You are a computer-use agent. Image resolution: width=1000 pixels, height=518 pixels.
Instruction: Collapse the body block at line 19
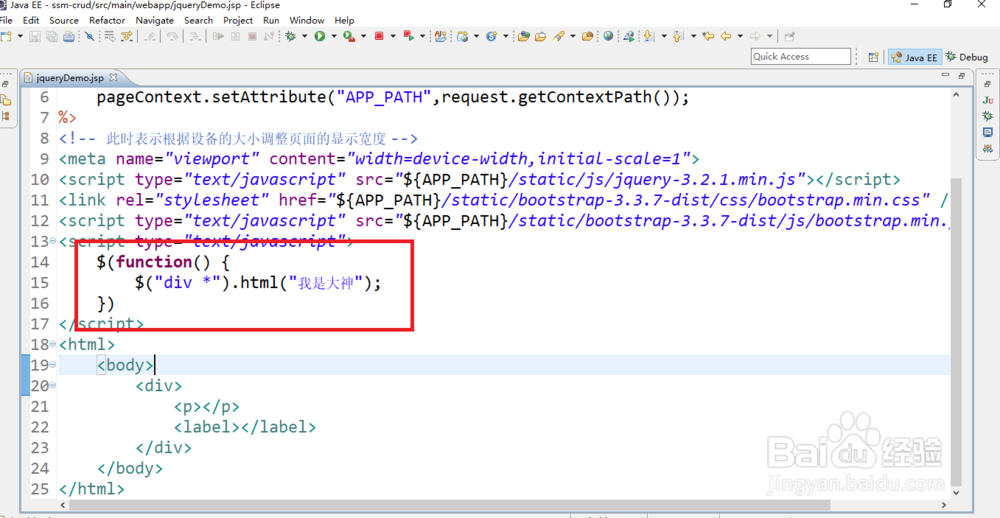53,366
